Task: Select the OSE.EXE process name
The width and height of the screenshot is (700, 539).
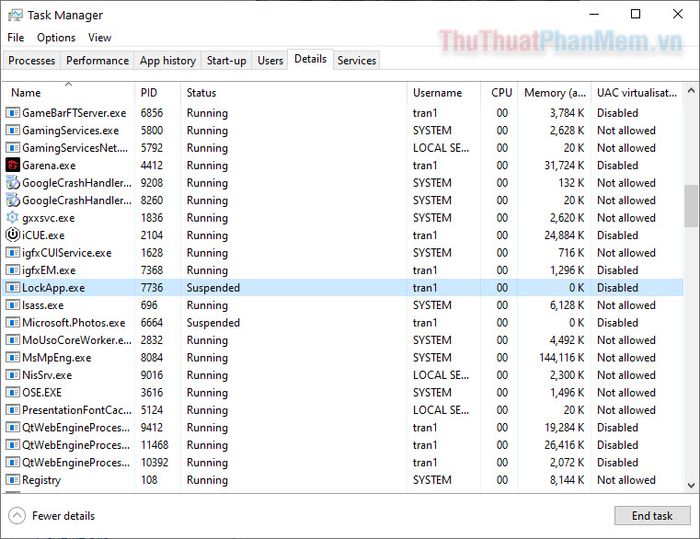Action: (42, 393)
